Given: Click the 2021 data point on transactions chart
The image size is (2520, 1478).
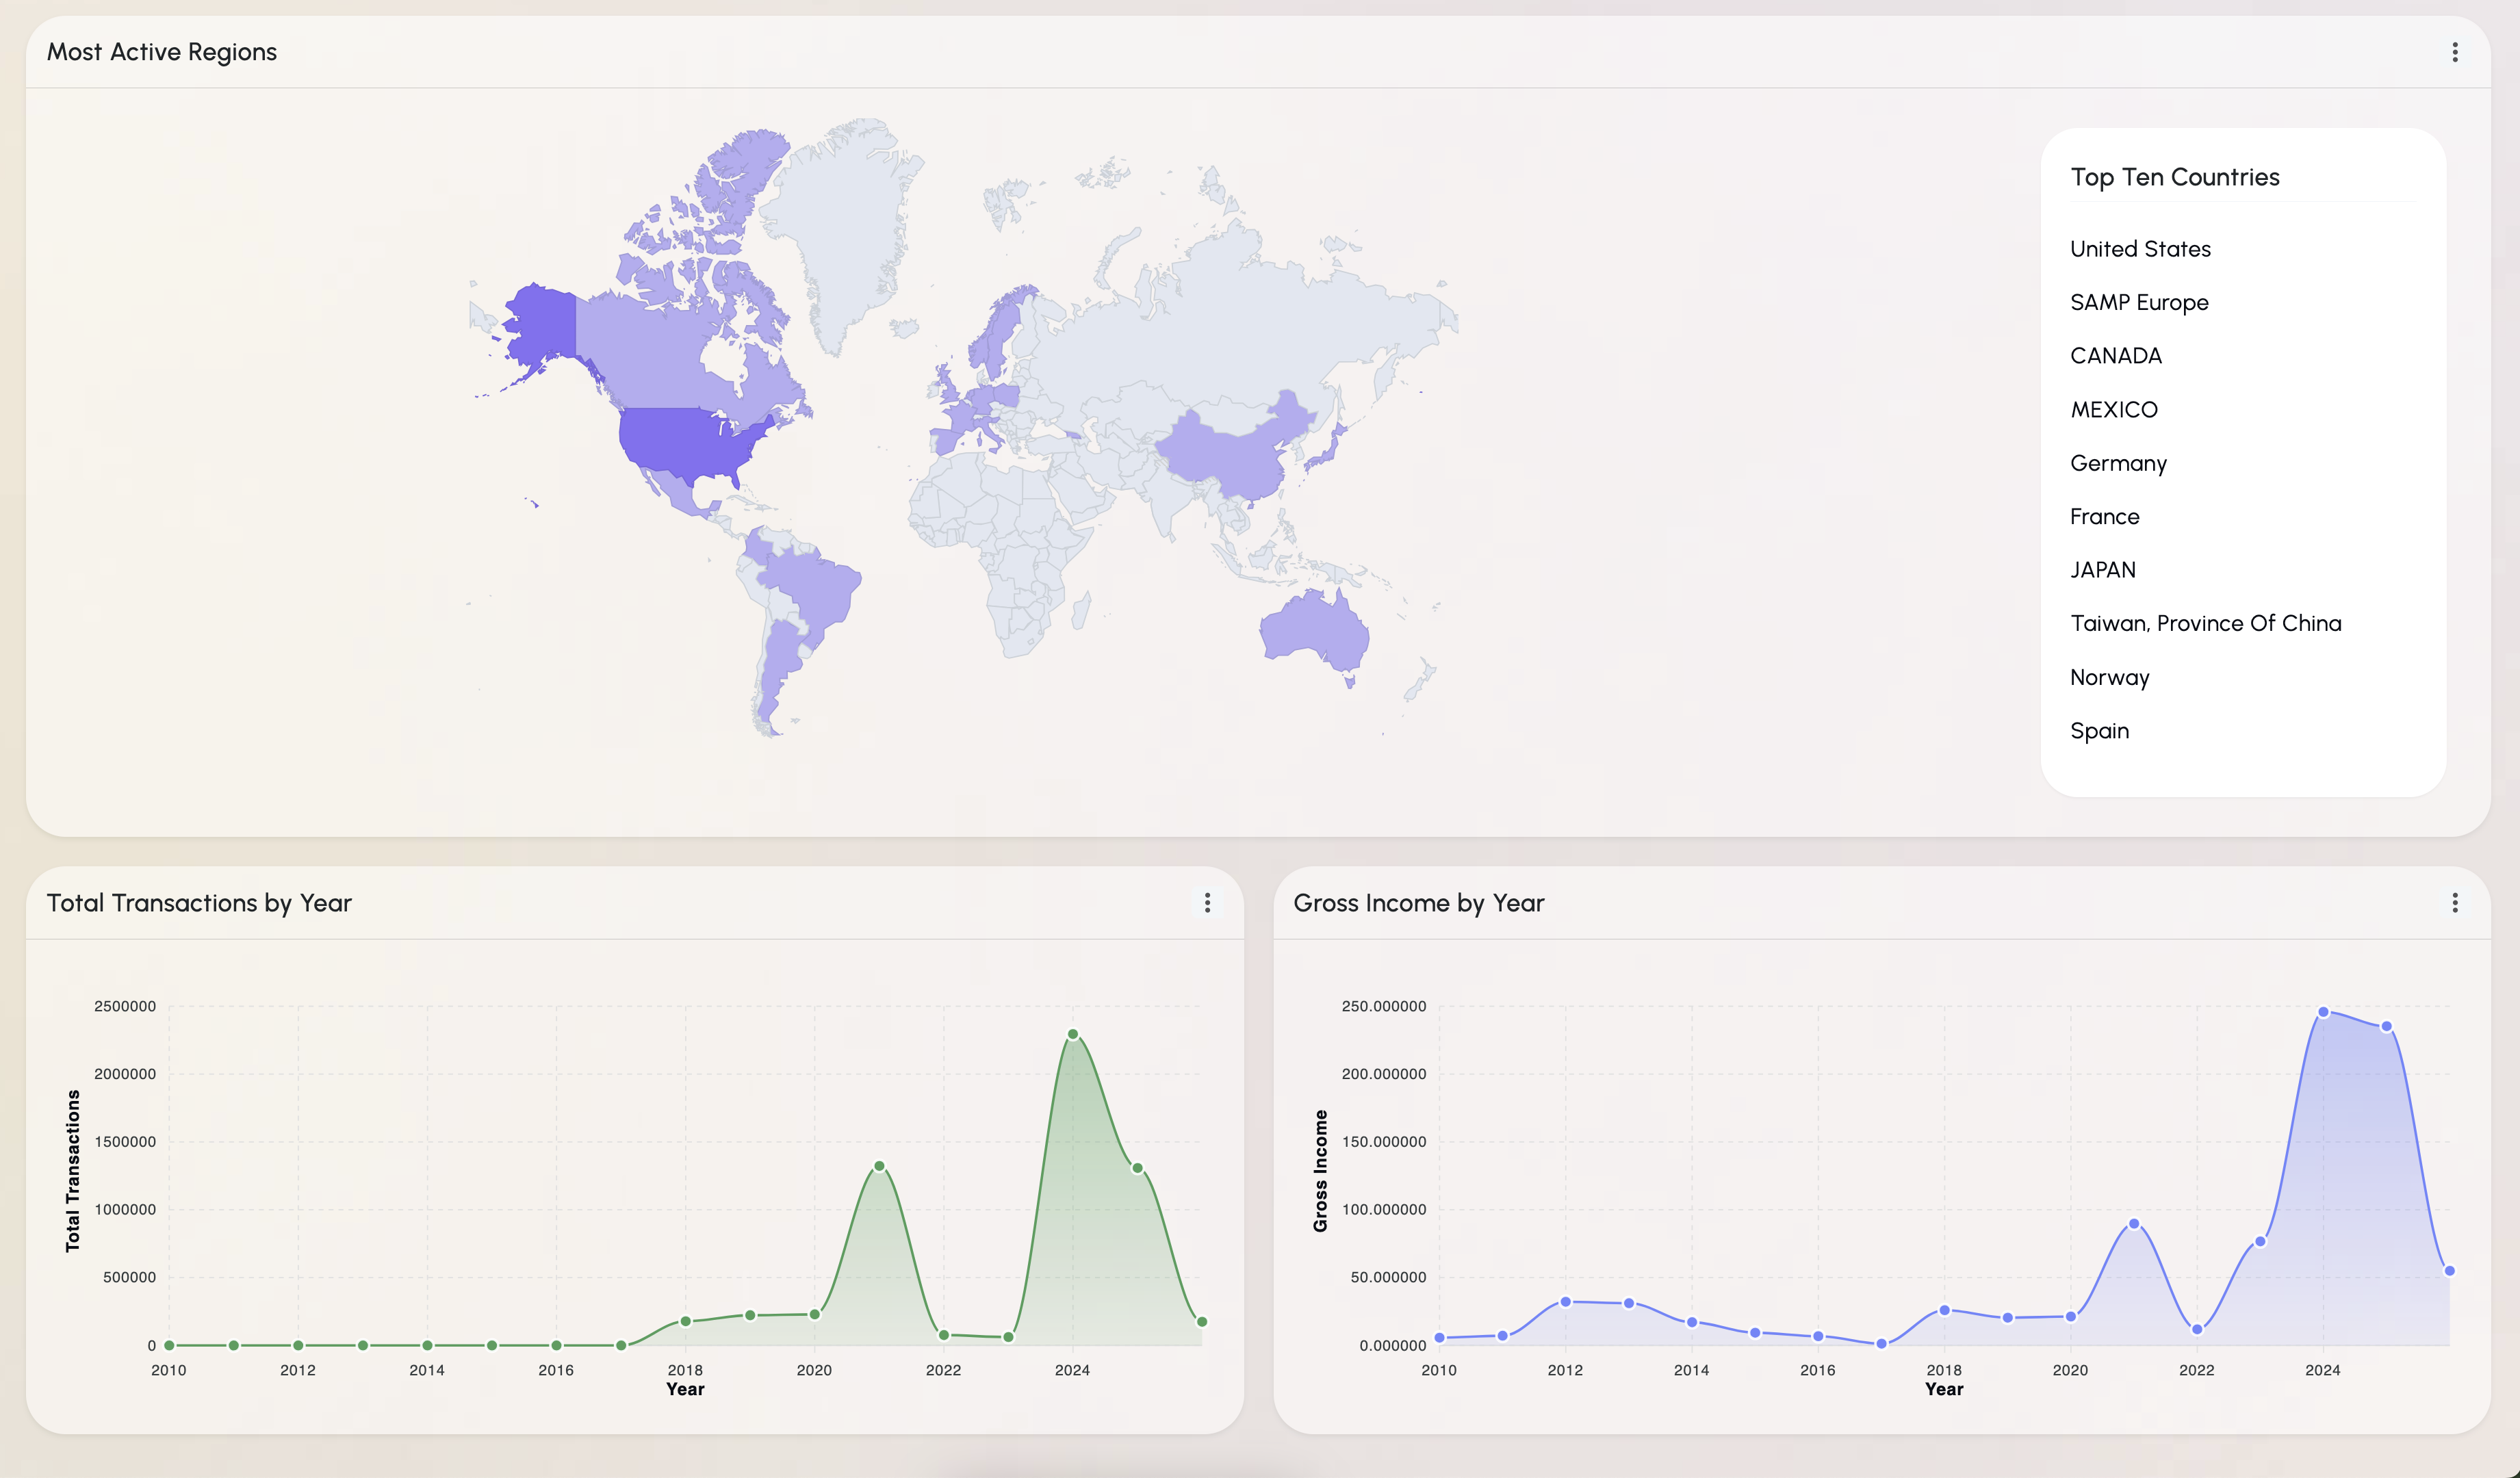Looking at the screenshot, I should click(x=879, y=1166).
